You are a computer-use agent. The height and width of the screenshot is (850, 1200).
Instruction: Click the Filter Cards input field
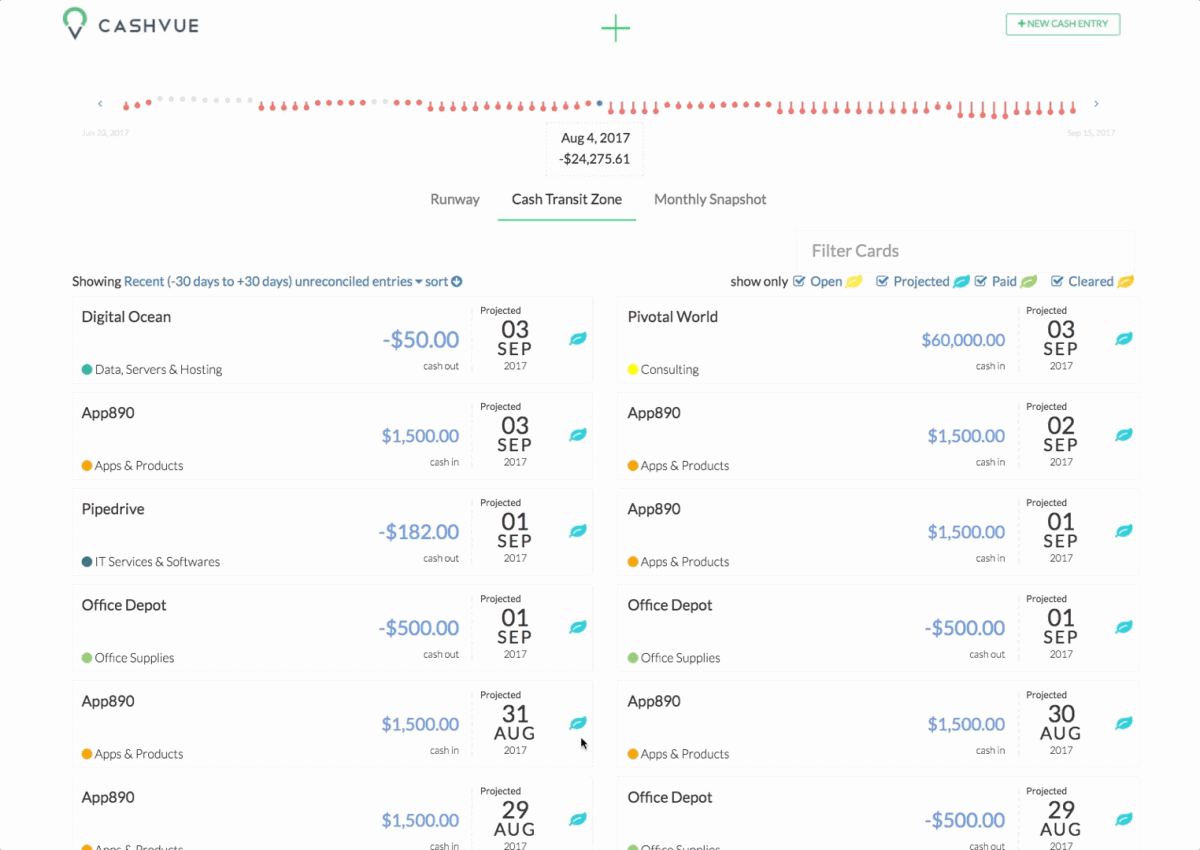[x=965, y=251]
